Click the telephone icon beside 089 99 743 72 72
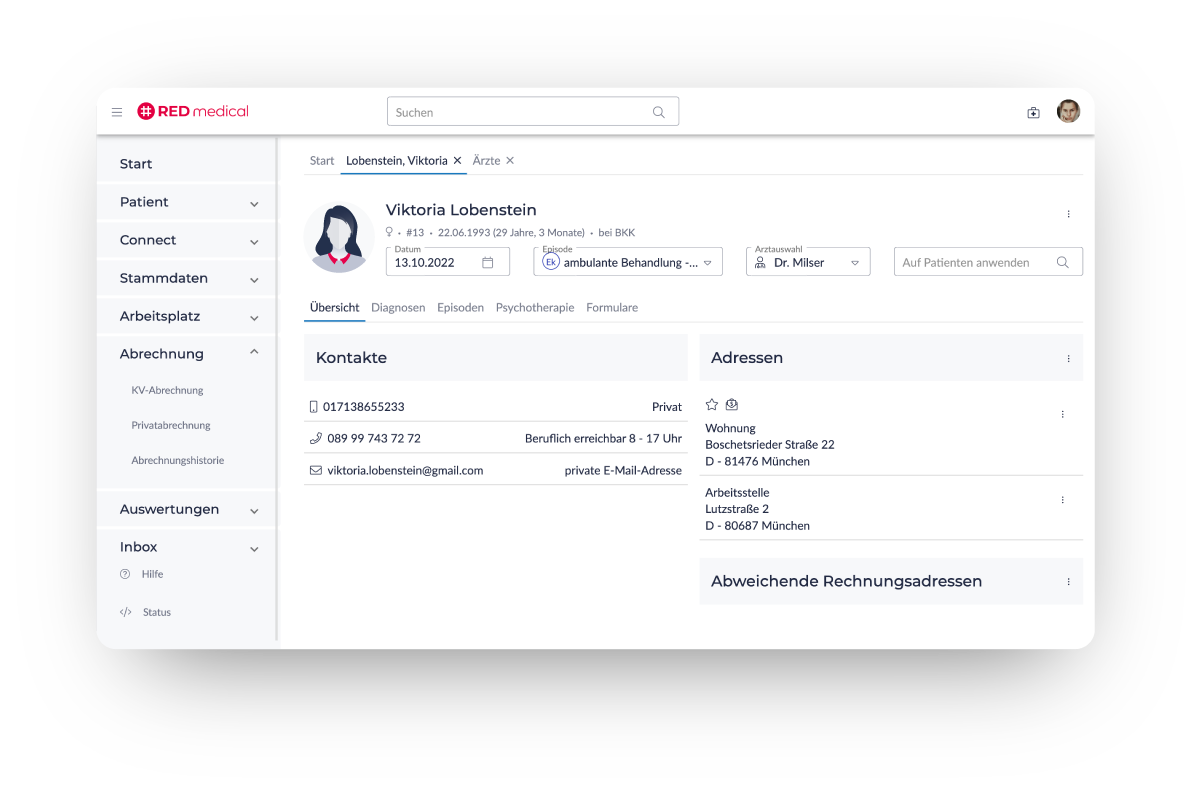The image size is (1200, 792). (316, 438)
